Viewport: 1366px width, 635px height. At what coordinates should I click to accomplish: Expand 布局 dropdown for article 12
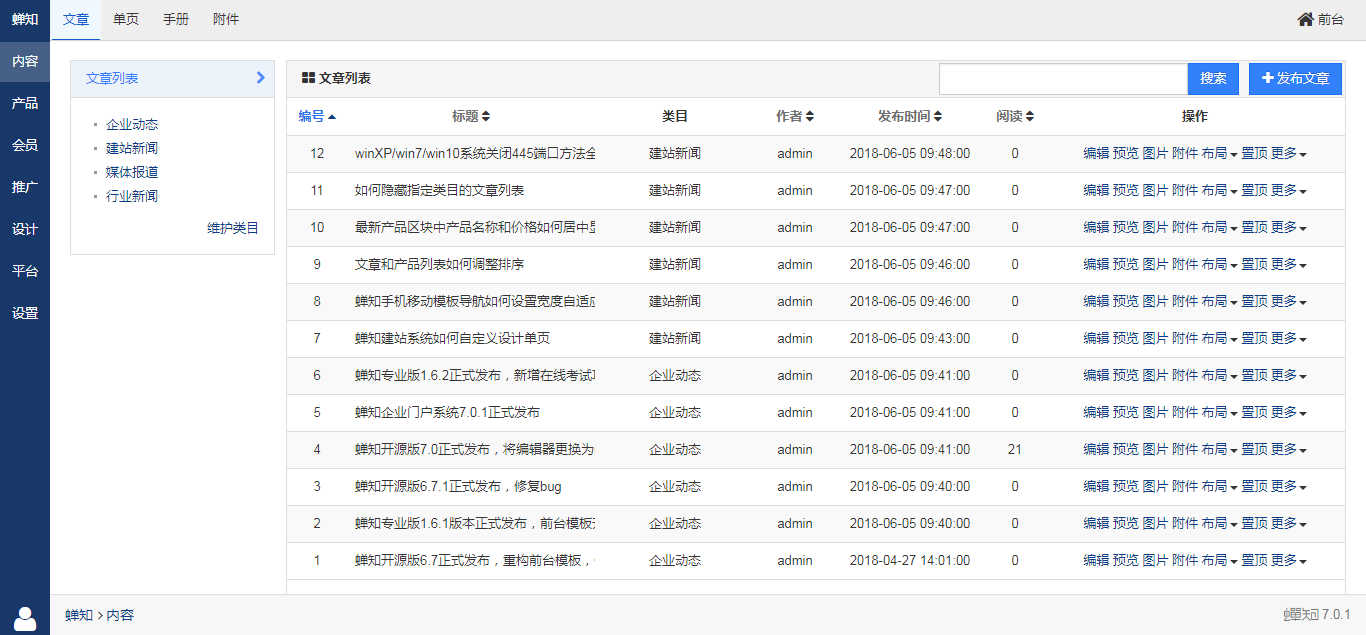(x=1219, y=153)
